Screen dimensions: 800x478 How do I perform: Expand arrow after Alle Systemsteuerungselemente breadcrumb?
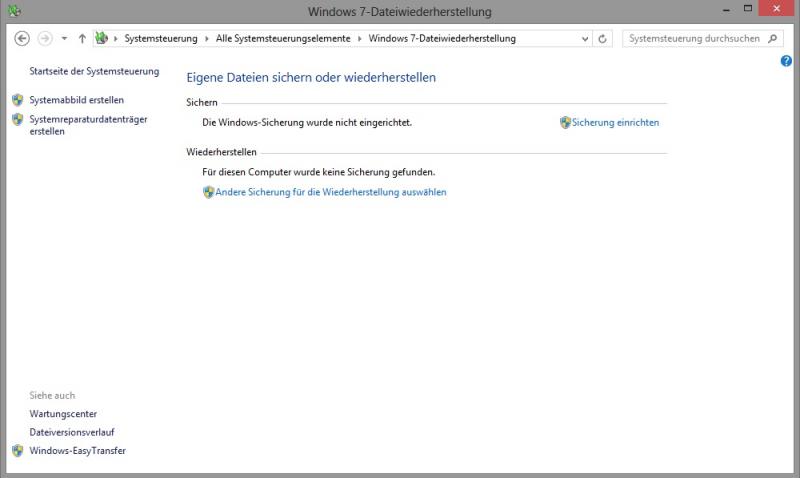coord(359,38)
